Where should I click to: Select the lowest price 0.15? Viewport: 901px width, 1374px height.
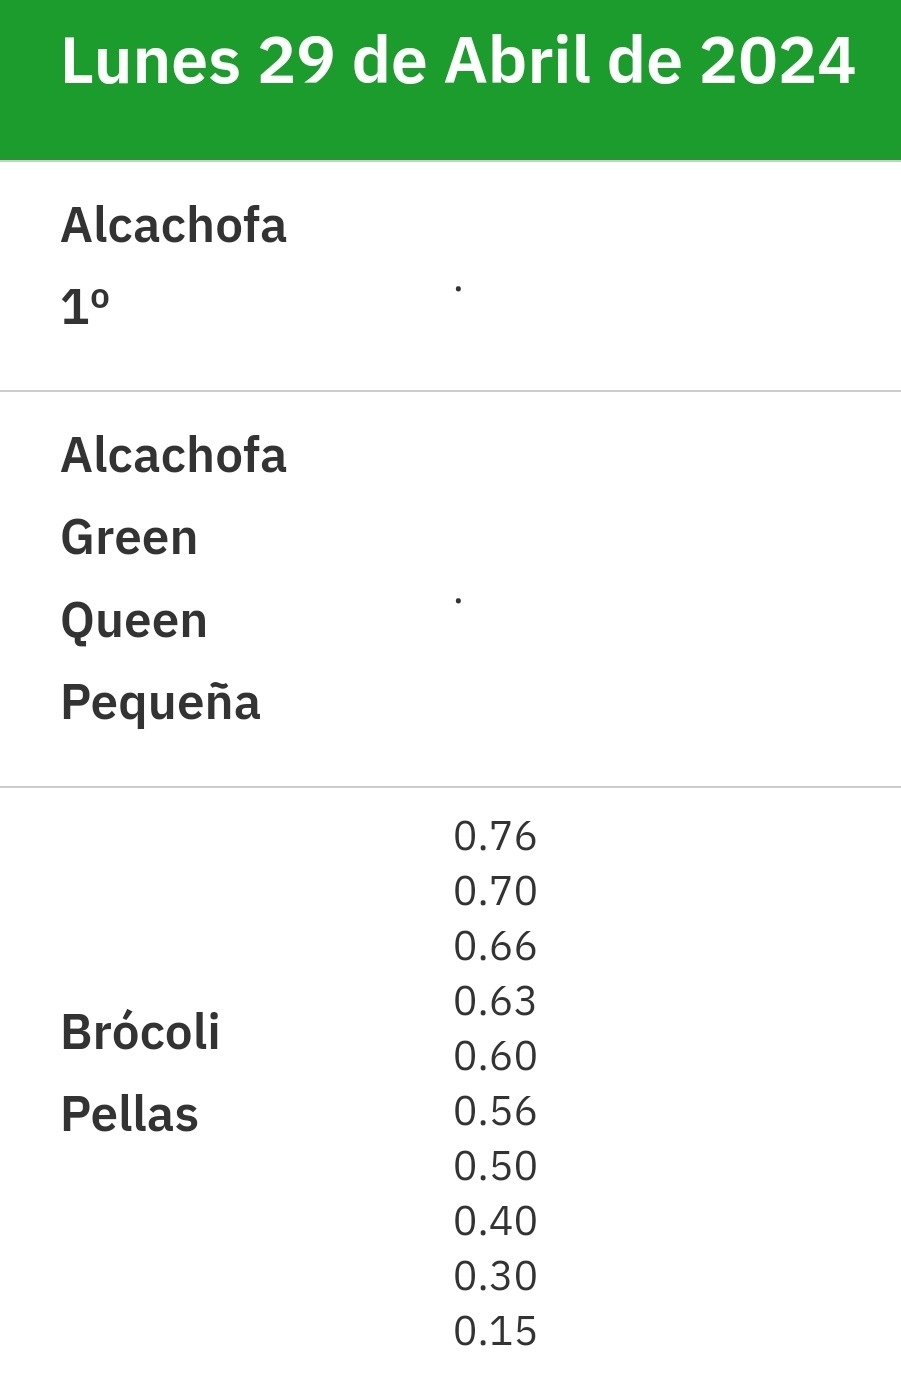click(x=495, y=1331)
